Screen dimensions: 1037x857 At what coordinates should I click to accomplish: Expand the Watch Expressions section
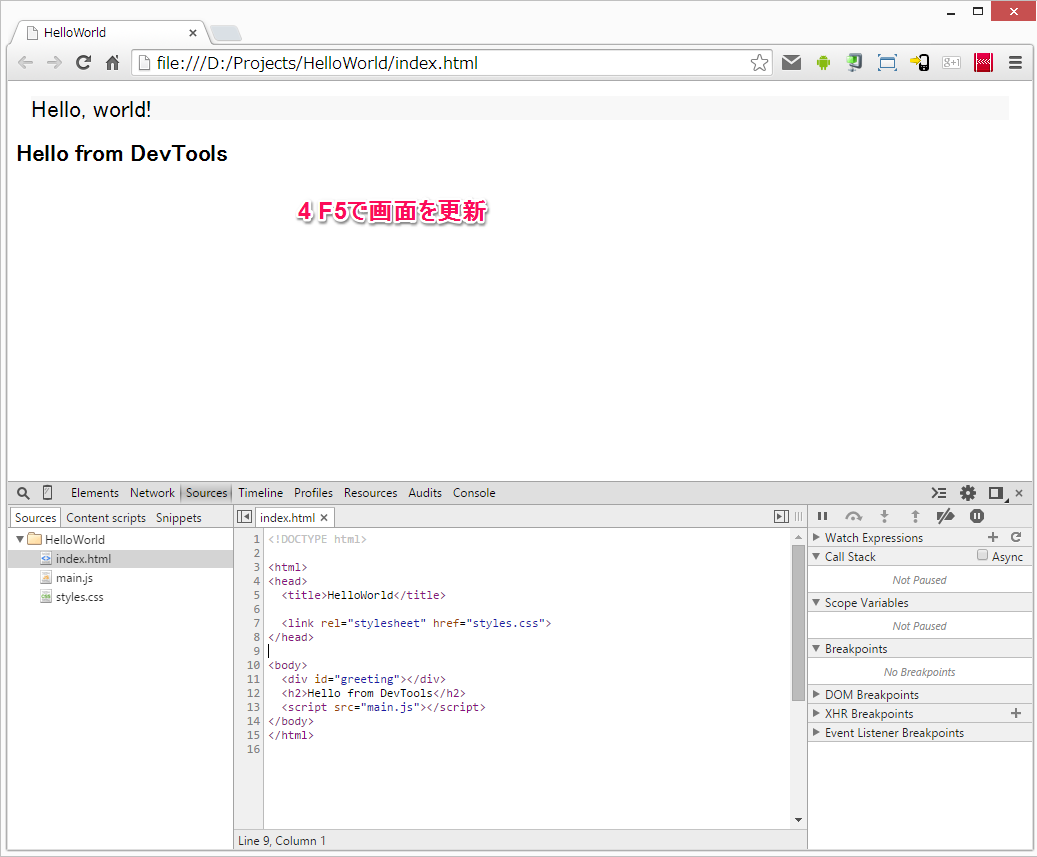coord(816,537)
